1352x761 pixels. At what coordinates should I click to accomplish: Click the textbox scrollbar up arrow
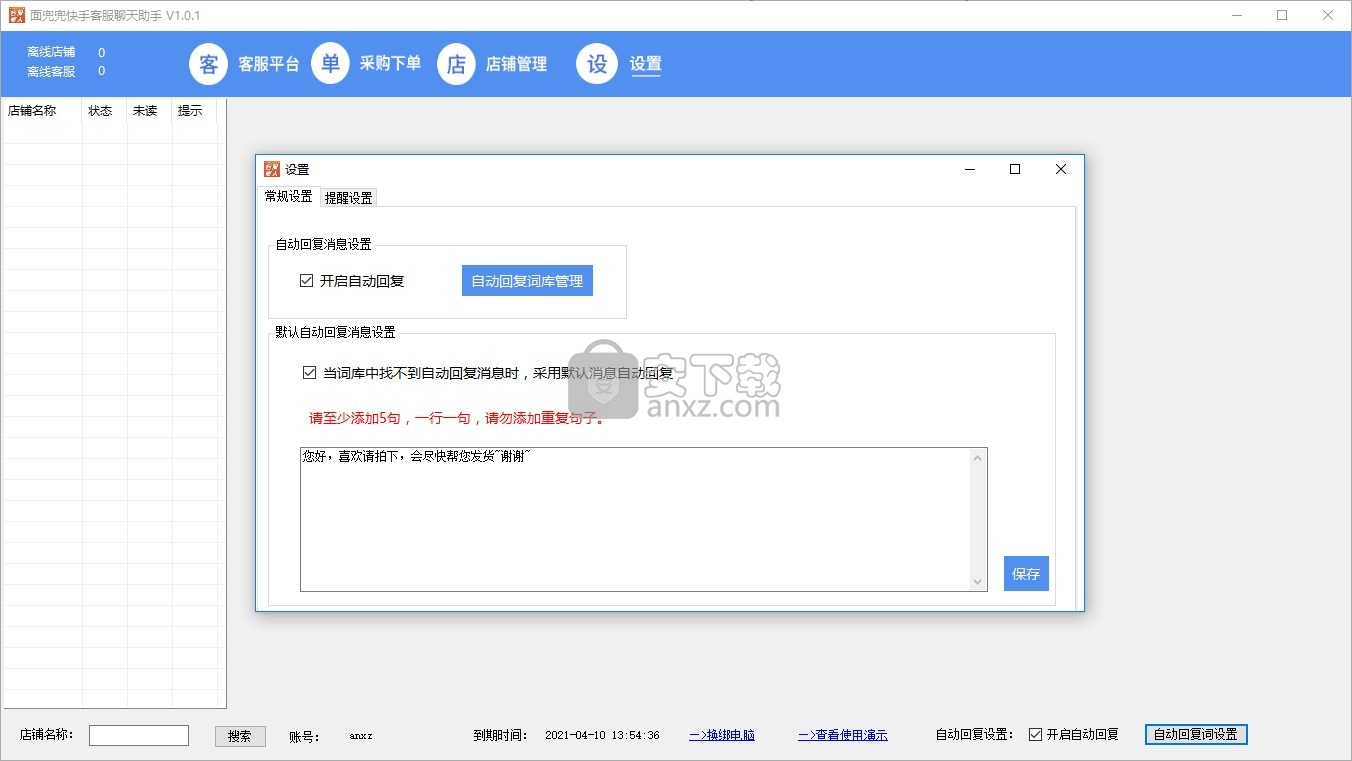(x=978, y=458)
